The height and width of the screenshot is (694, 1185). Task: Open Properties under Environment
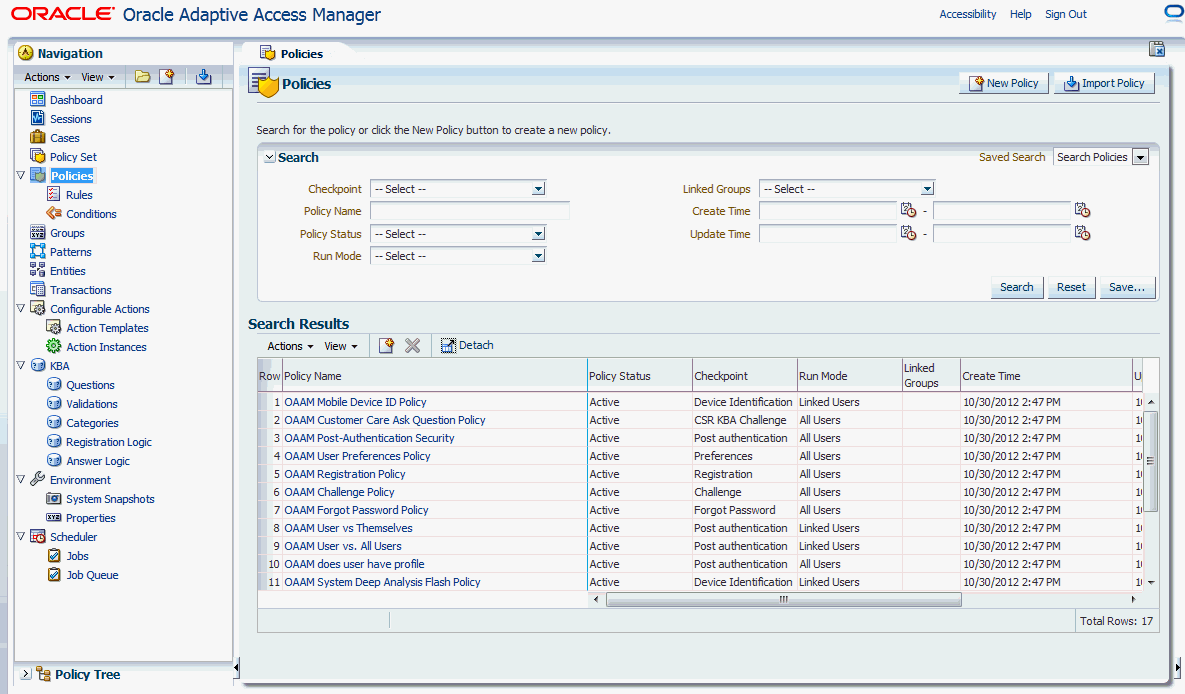pos(90,518)
